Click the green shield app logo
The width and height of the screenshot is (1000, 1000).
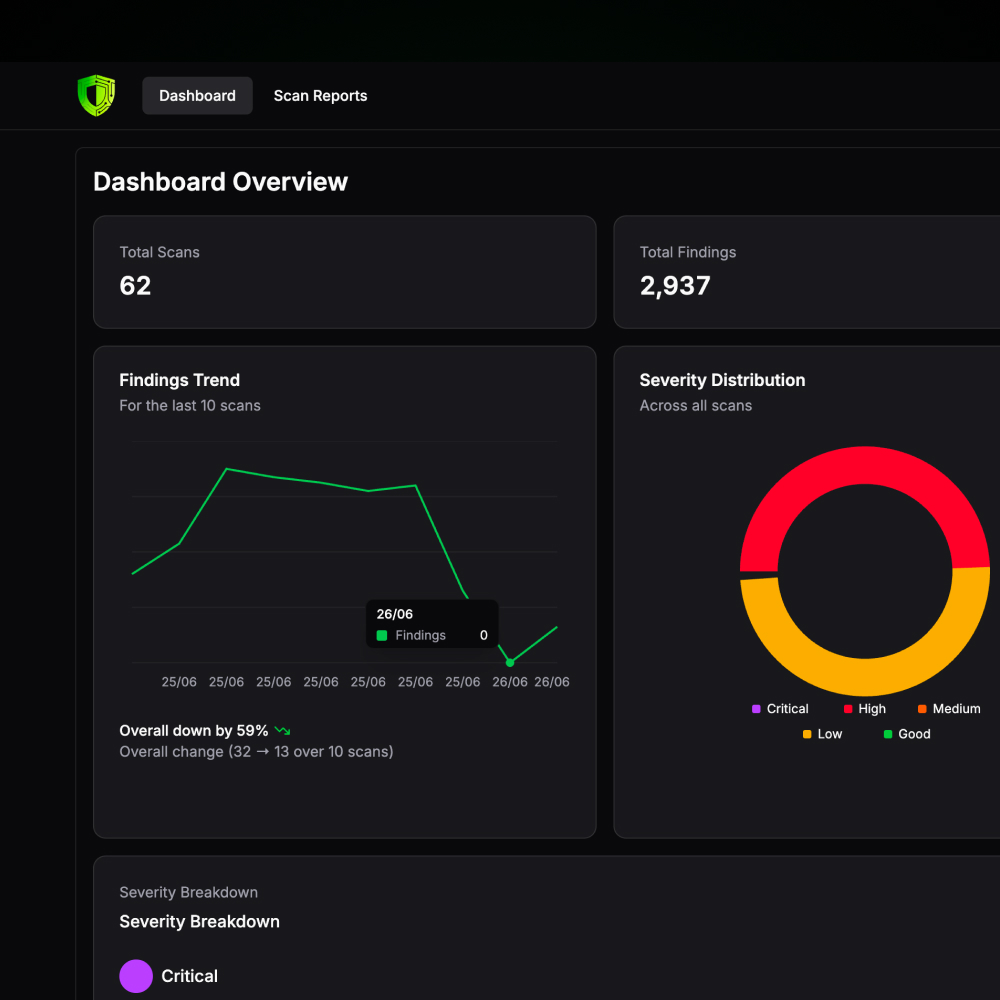(96, 95)
